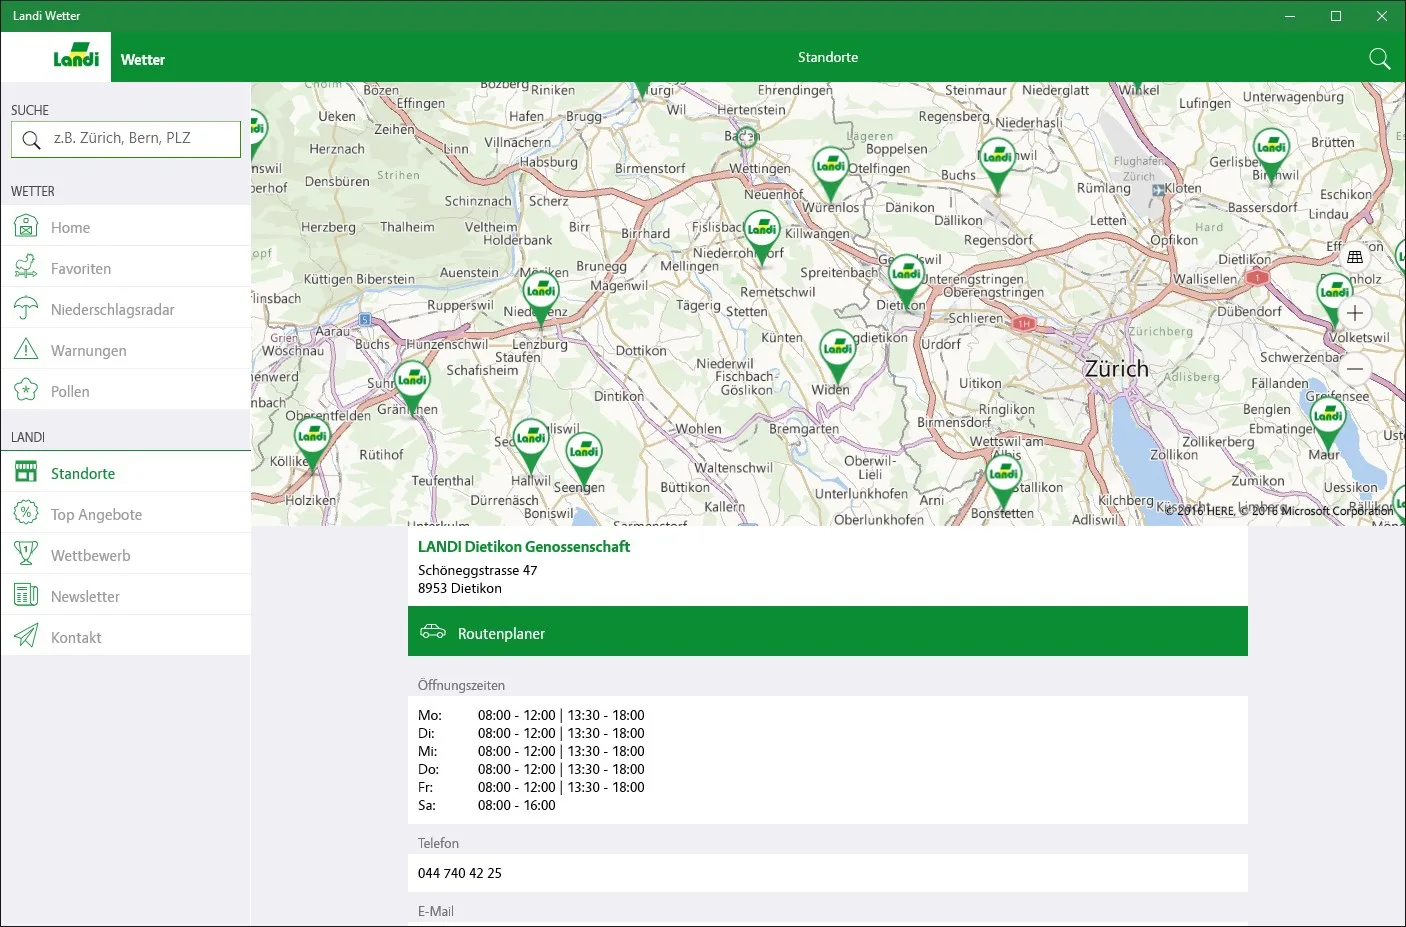Open the Newsletter menu item

[126, 596]
